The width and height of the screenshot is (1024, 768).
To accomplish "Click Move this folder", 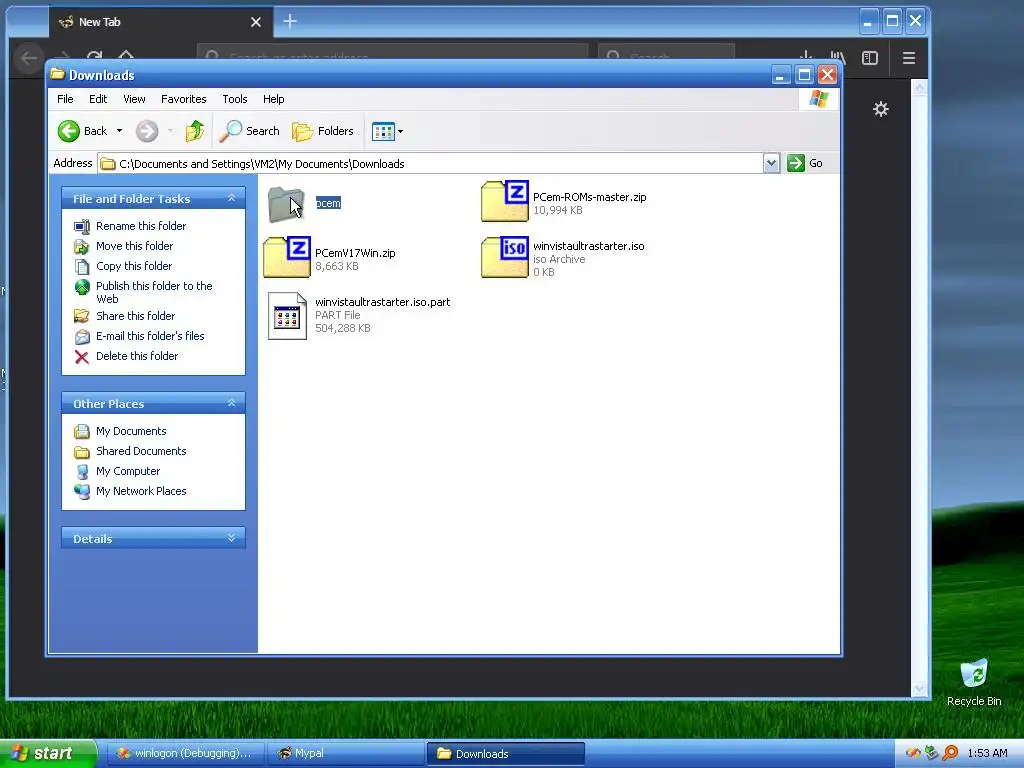I will pyautogui.click(x=135, y=246).
